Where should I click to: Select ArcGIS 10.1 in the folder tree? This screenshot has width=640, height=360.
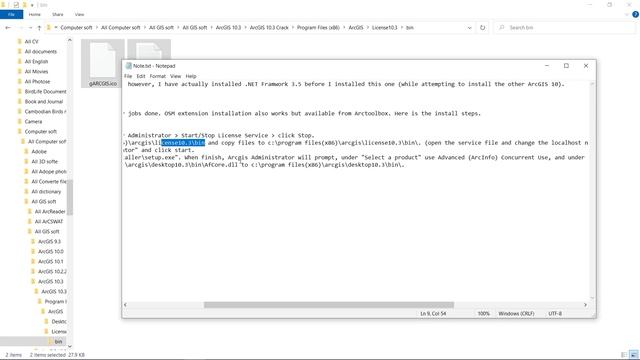[x=51, y=262]
